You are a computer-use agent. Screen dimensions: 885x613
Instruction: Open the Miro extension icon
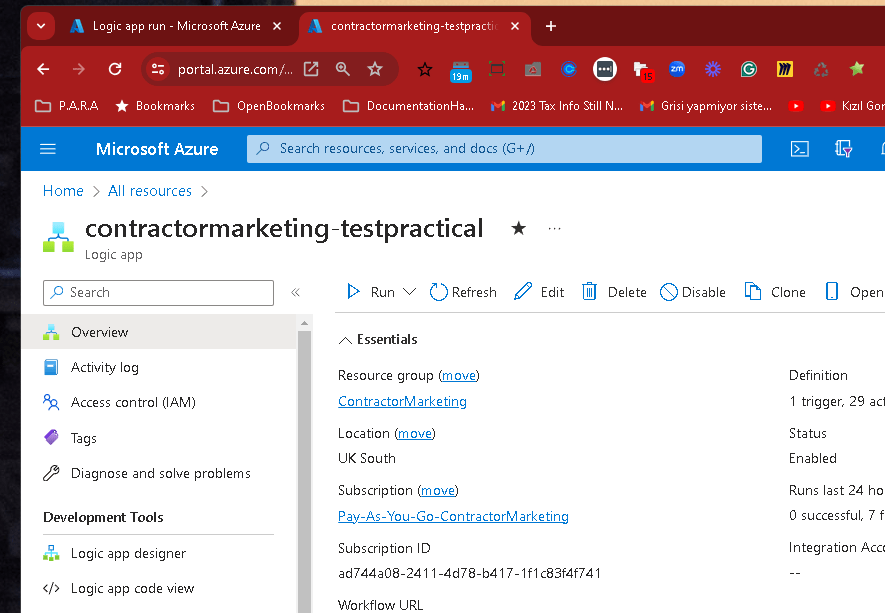pos(785,69)
